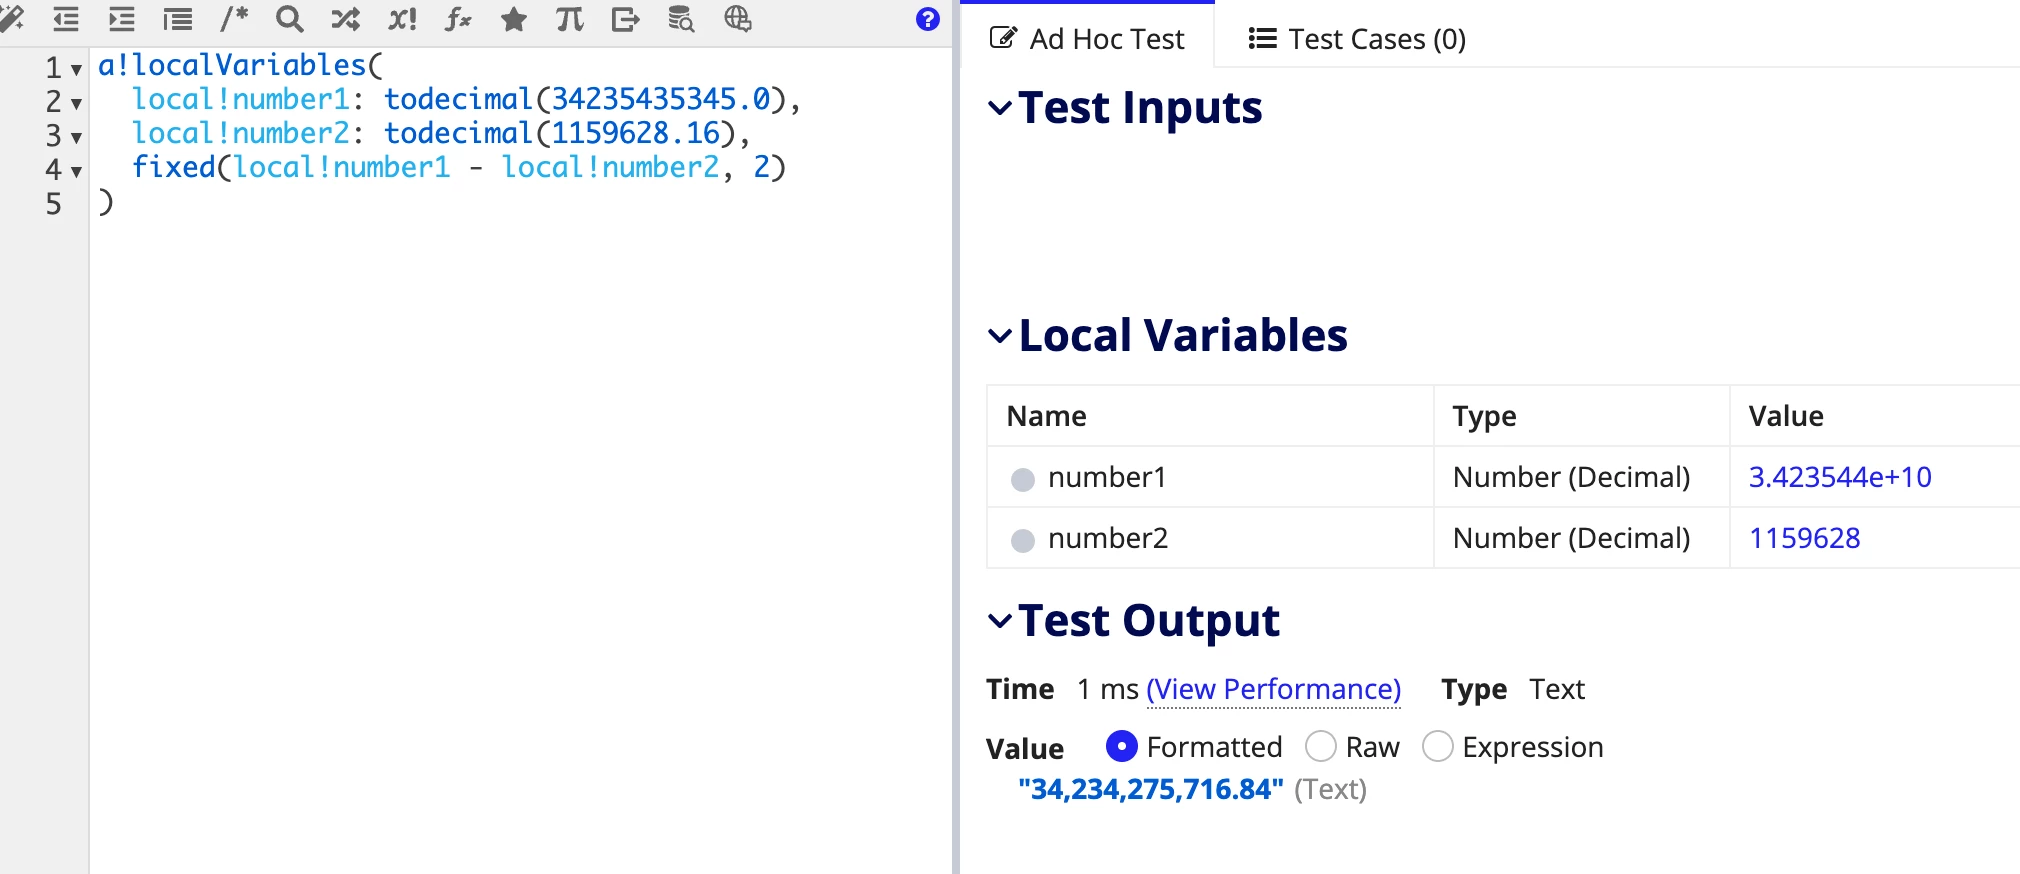
Task: Select the Raw value radio button
Action: 1321,746
